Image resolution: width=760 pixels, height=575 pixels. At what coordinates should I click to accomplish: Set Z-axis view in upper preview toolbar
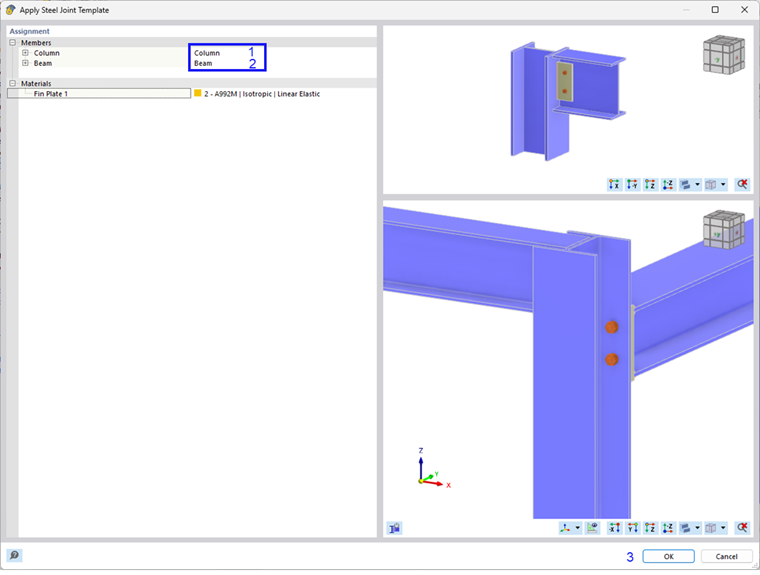coord(650,185)
